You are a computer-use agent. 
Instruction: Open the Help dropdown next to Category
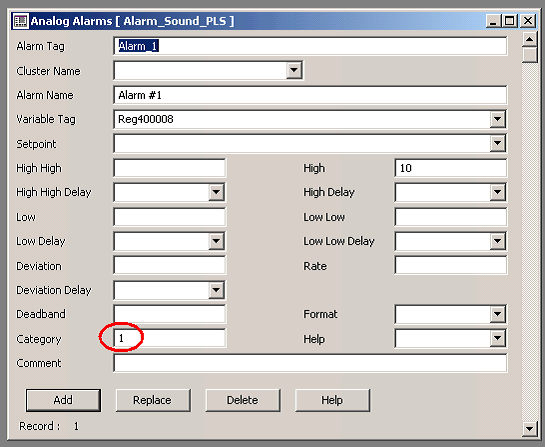click(497, 338)
